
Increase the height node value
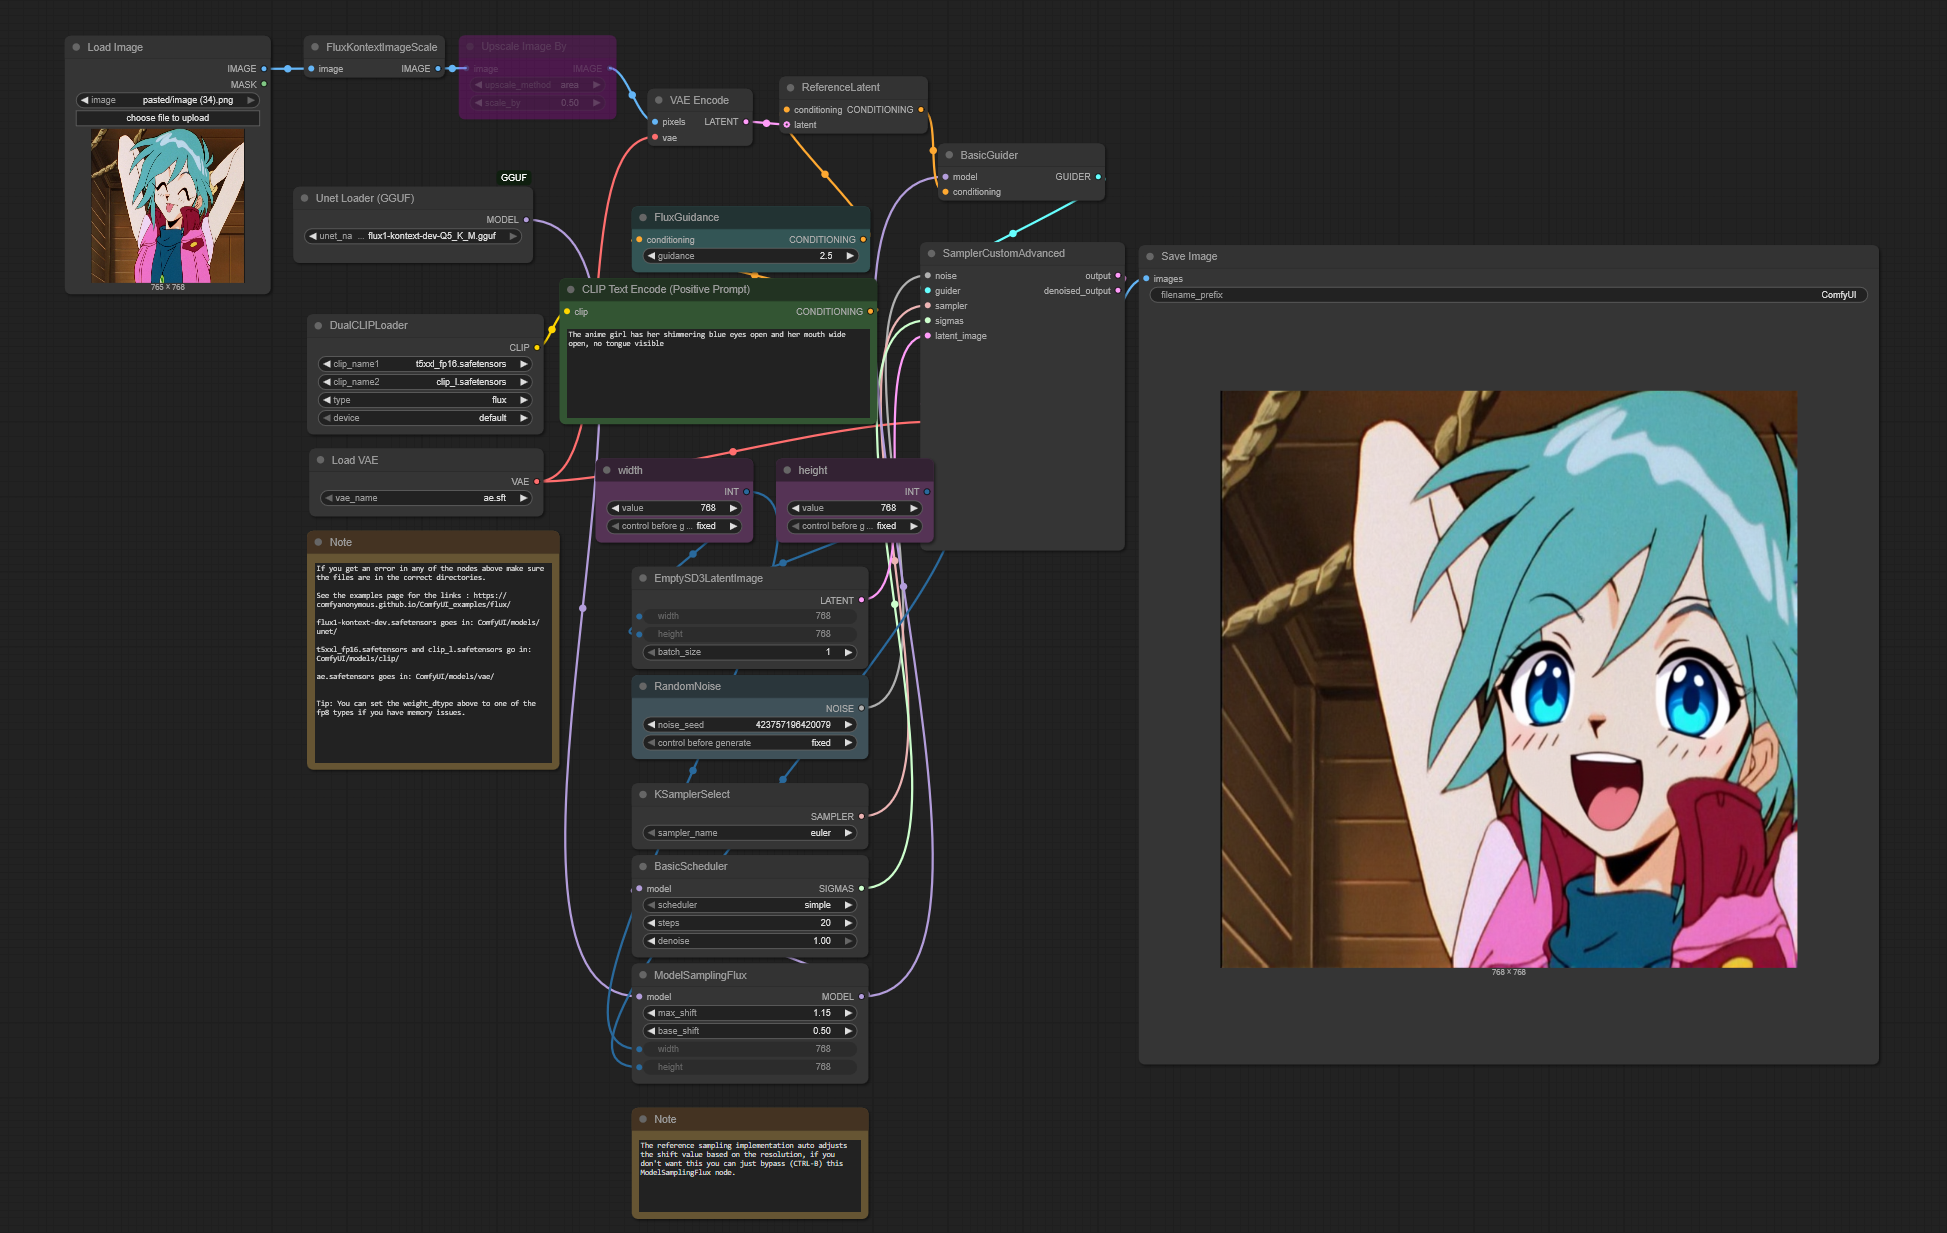(x=913, y=508)
